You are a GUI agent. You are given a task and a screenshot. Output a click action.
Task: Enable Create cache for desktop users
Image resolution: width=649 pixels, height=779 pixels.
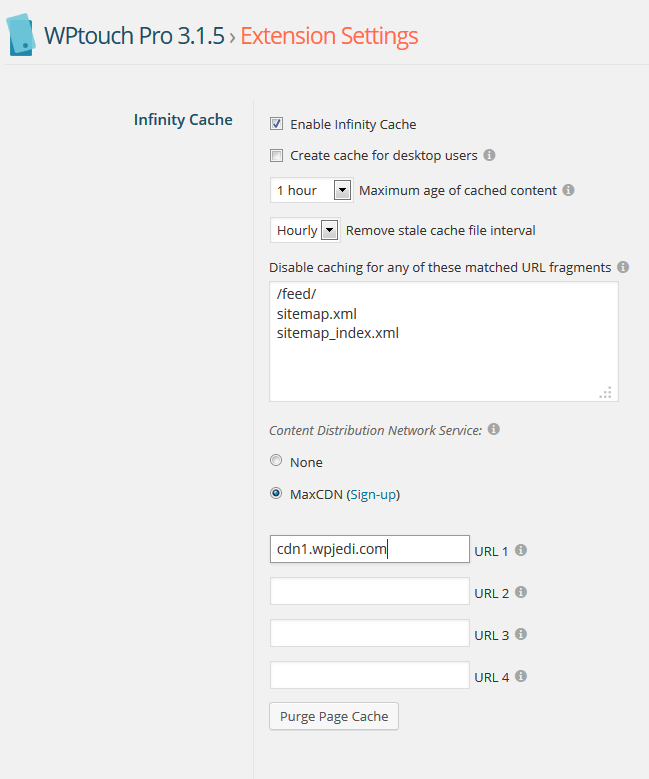click(276, 156)
